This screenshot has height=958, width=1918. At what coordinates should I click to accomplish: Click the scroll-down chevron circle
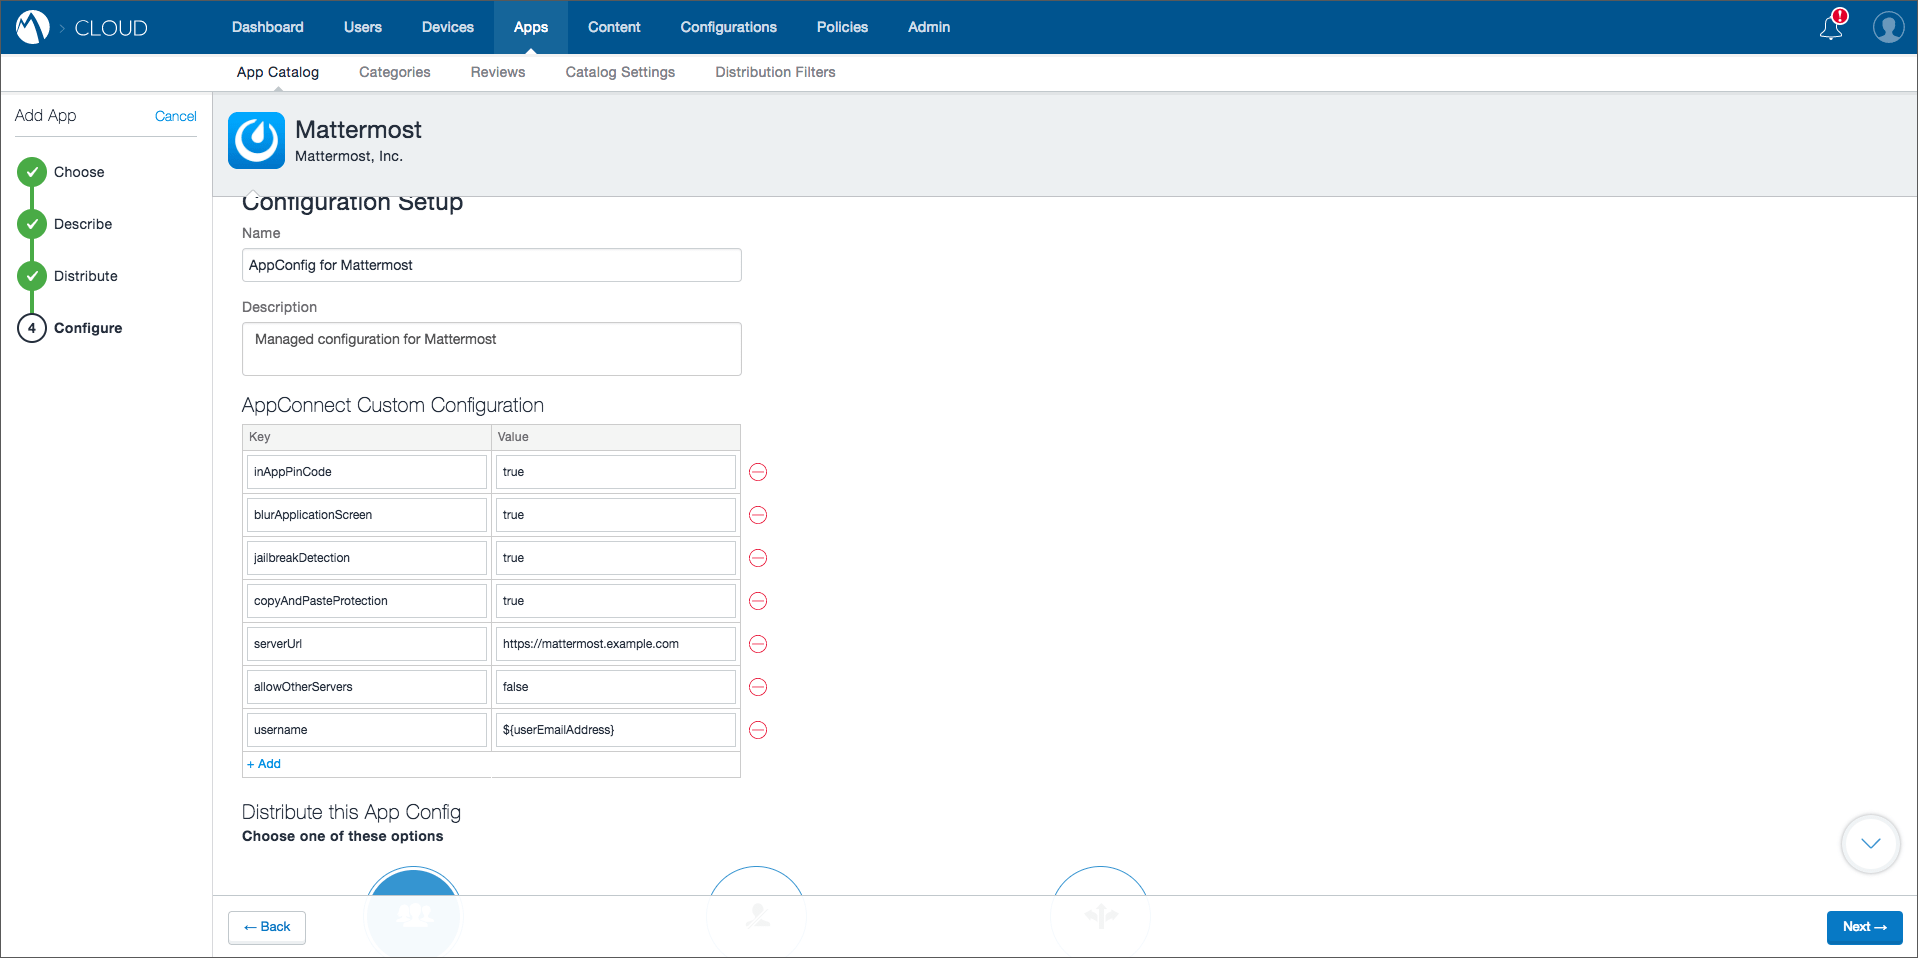(x=1870, y=844)
